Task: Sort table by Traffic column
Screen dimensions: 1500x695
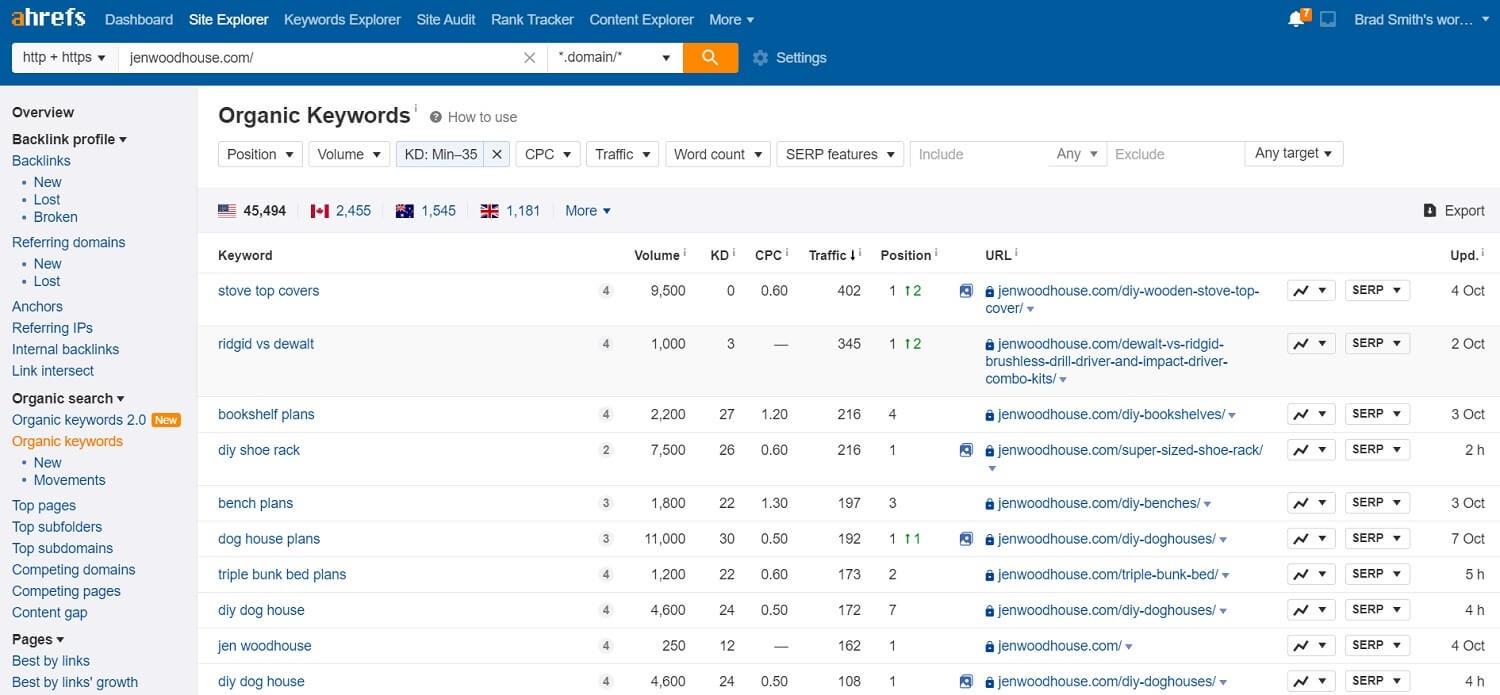Action: point(832,255)
